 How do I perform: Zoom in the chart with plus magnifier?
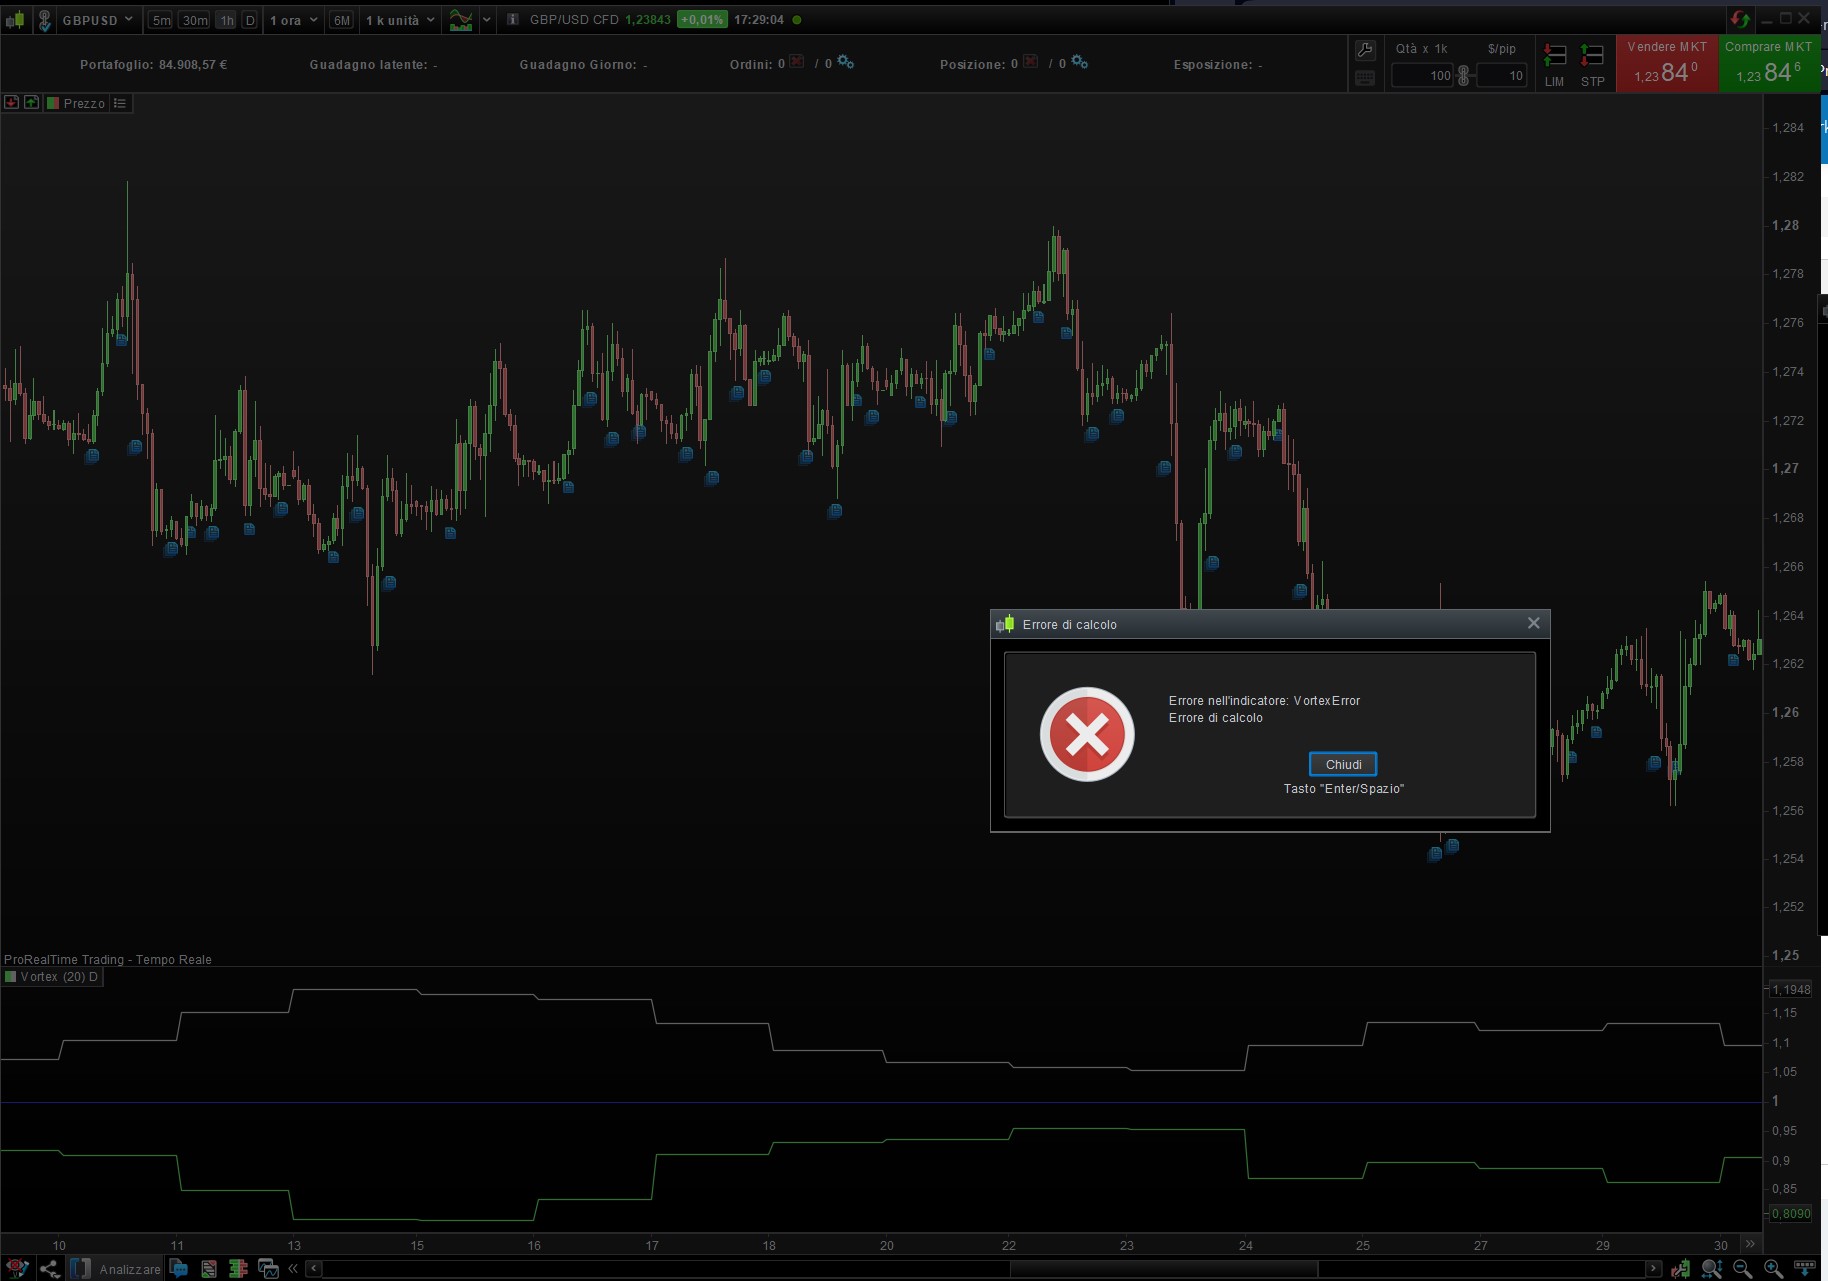pos(1773,1269)
